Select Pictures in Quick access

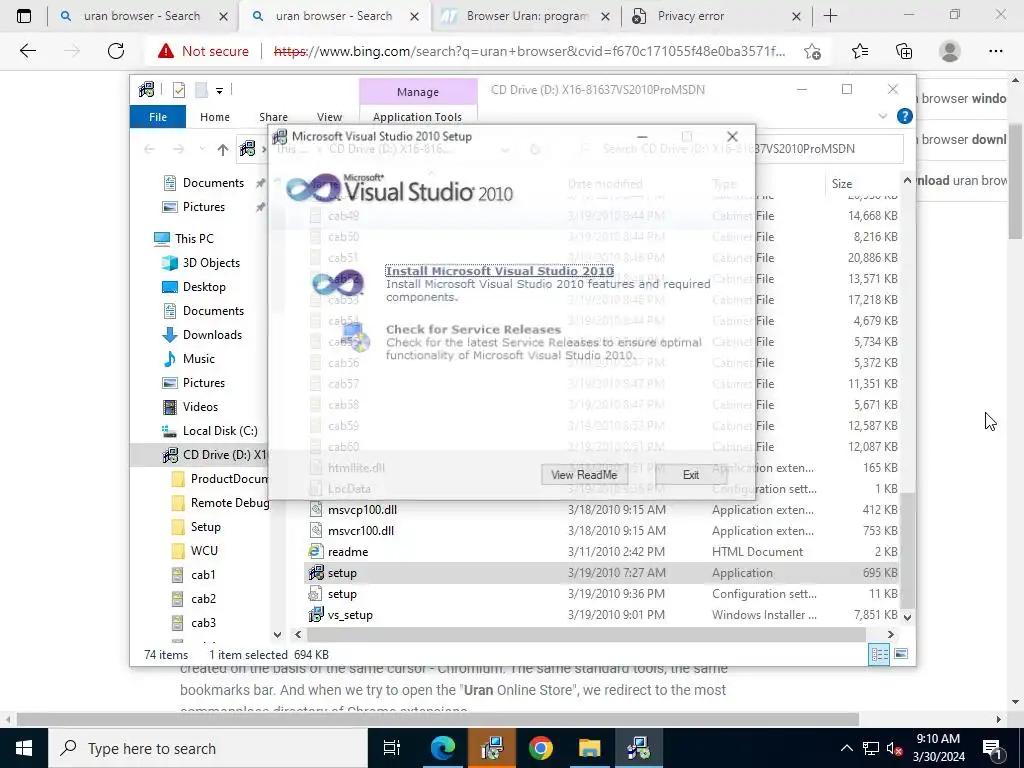[x=204, y=207]
